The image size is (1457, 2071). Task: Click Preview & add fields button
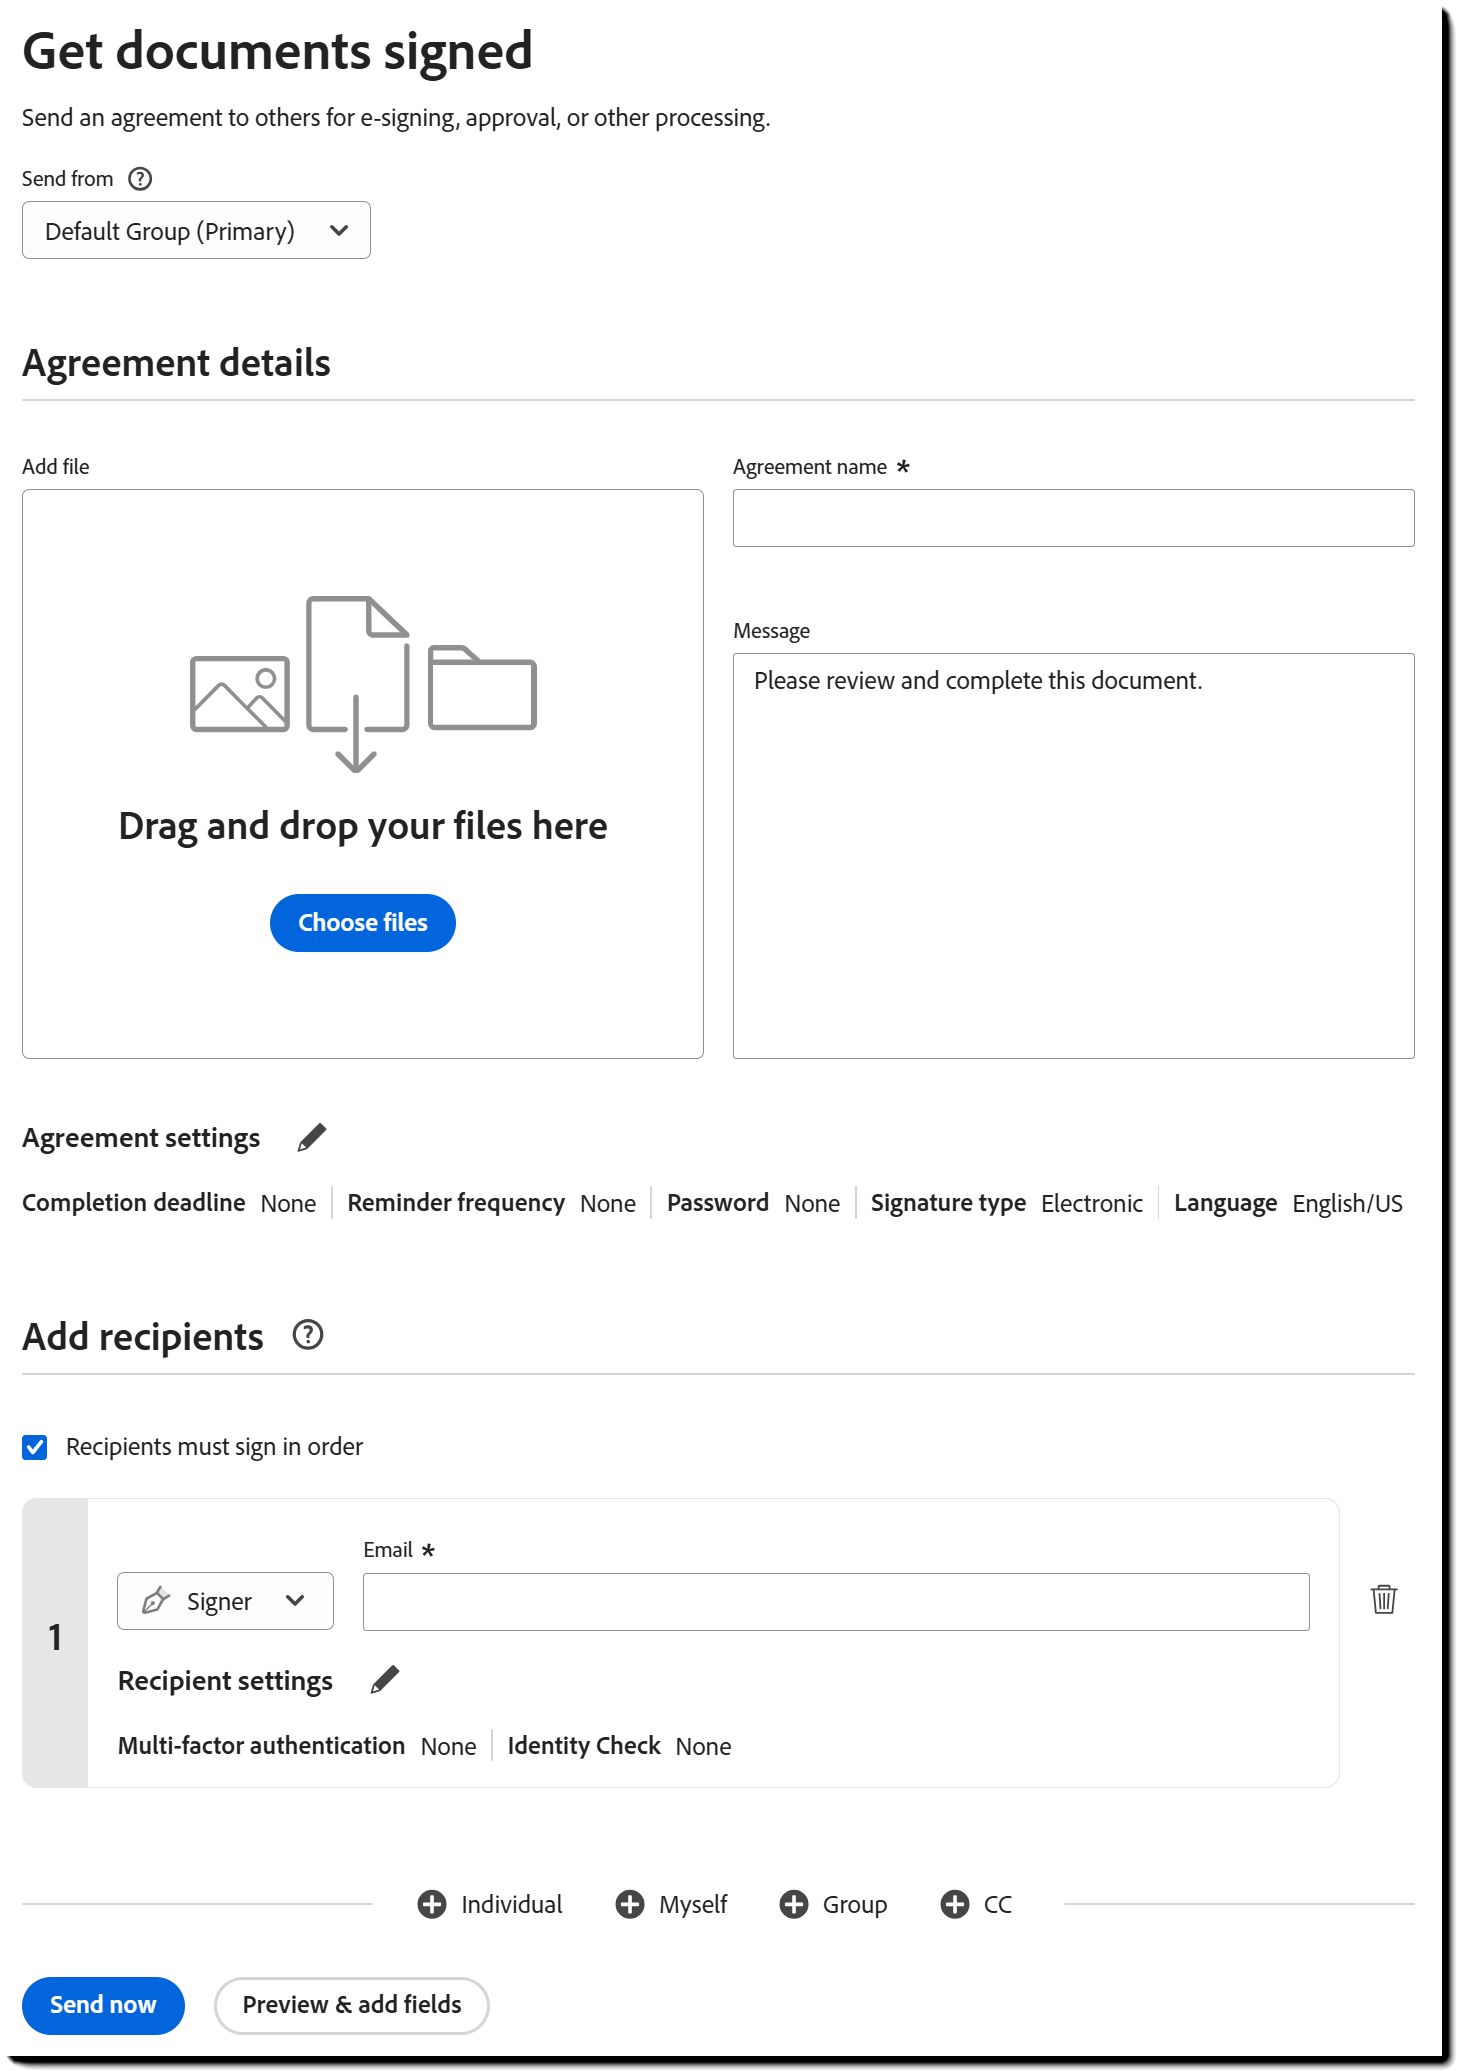(x=352, y=2005)
